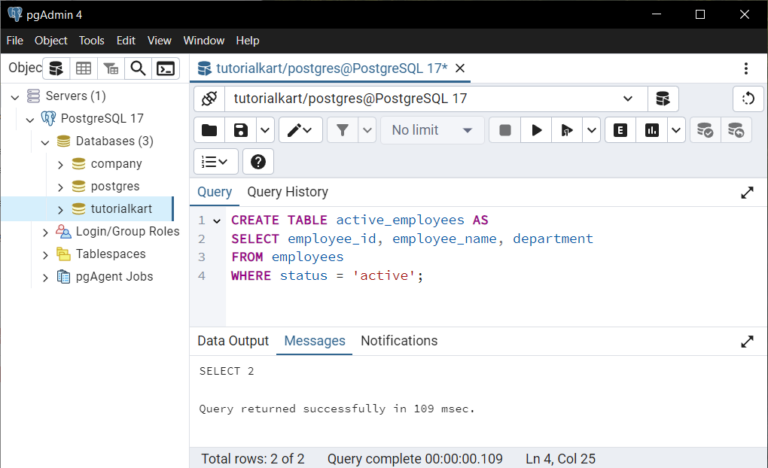Select the tutorialkart database in tree

121,209
